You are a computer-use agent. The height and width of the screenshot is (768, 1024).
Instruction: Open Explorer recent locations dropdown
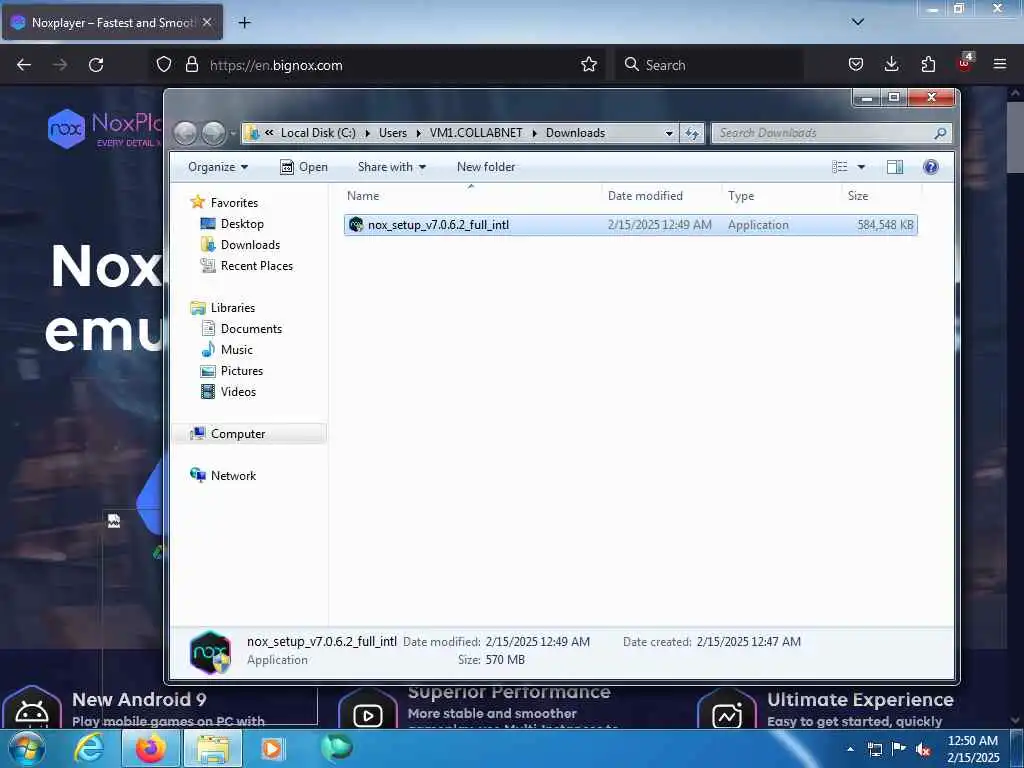232,133
